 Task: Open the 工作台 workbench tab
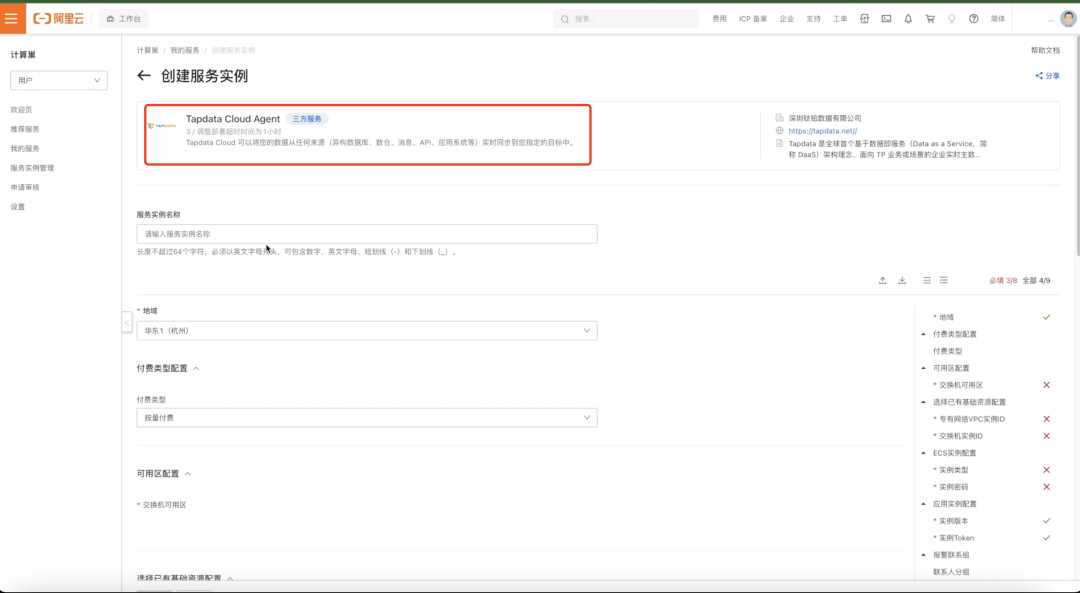click(x=123, y=19)
